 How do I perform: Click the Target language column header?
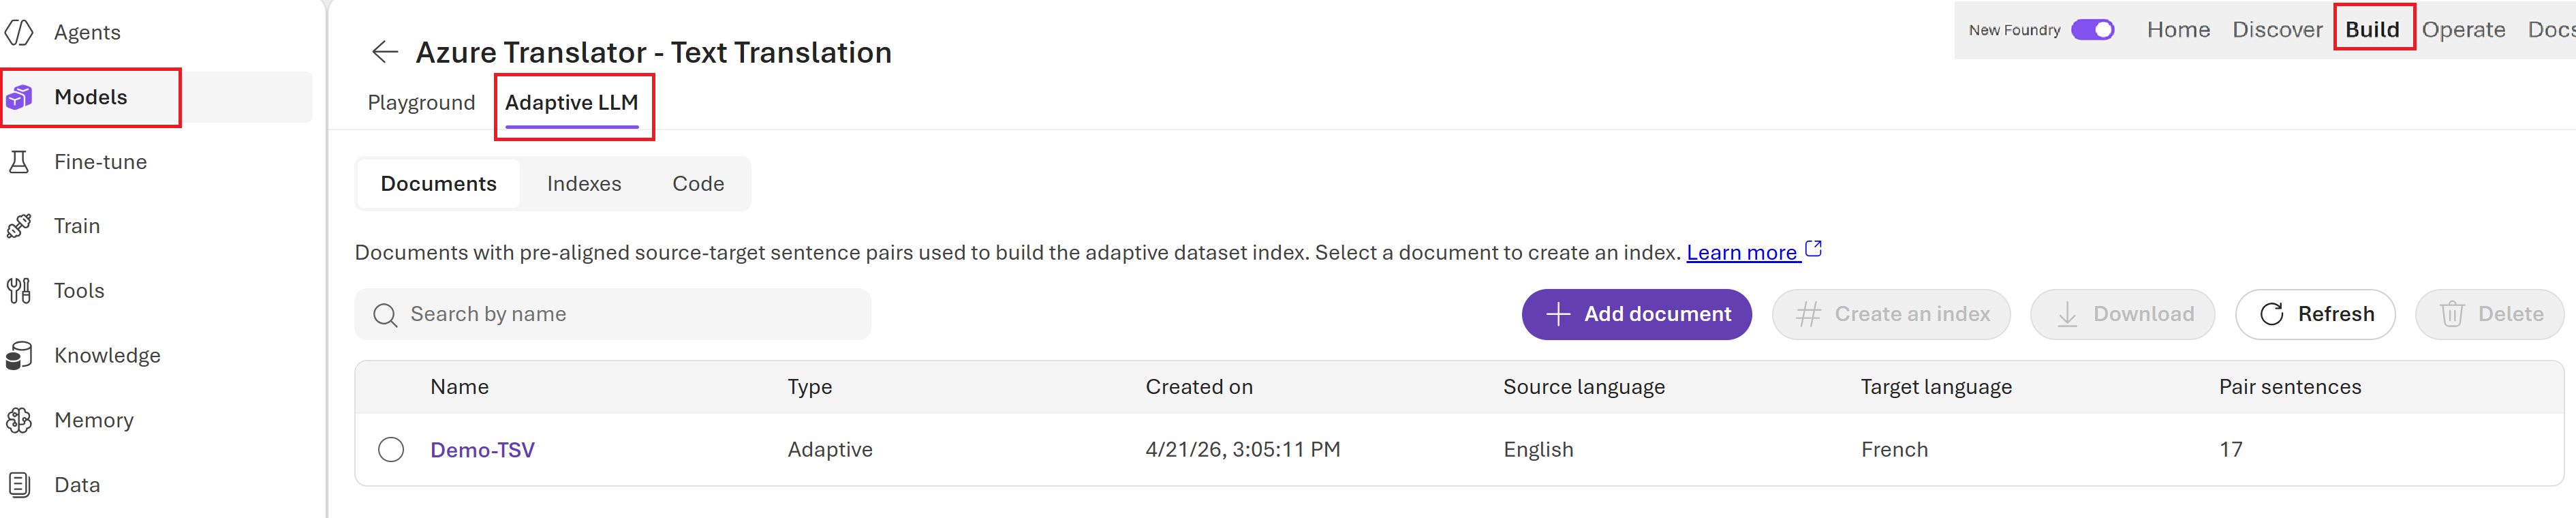(1936, 388)
